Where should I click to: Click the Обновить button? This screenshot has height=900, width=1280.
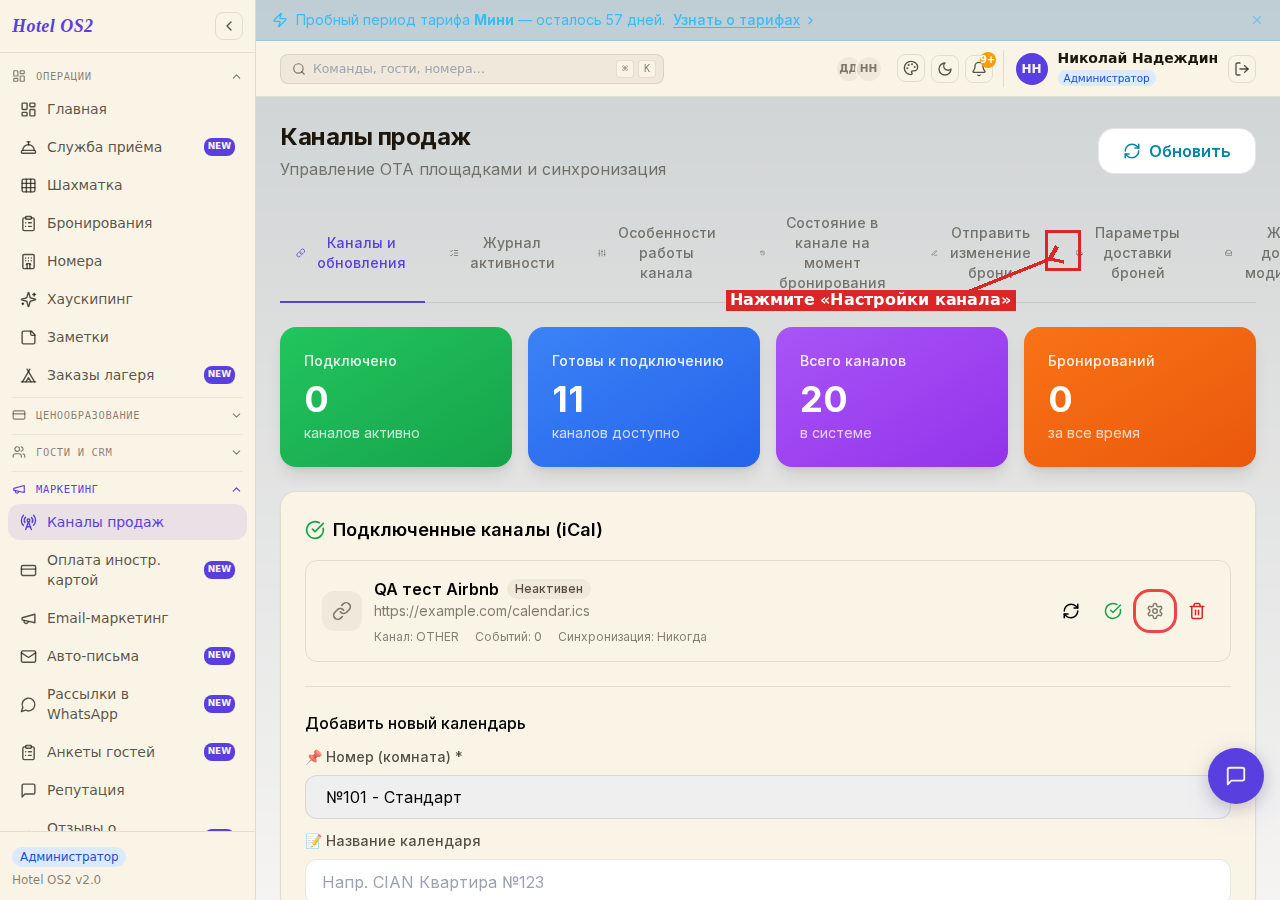pos(1177,151)
